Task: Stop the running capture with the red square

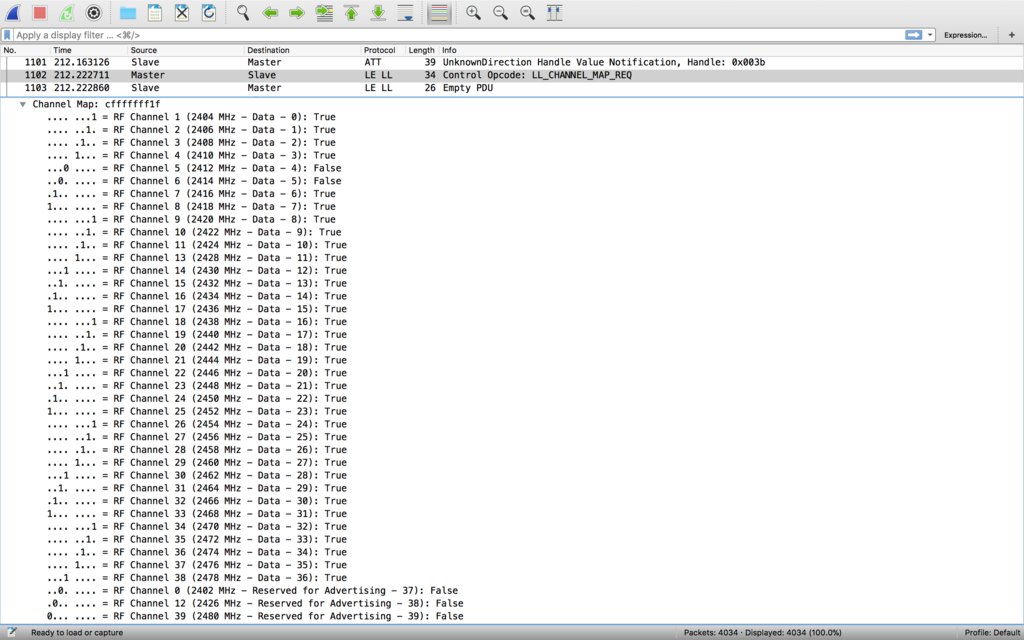Action: [x=40, y=12]
